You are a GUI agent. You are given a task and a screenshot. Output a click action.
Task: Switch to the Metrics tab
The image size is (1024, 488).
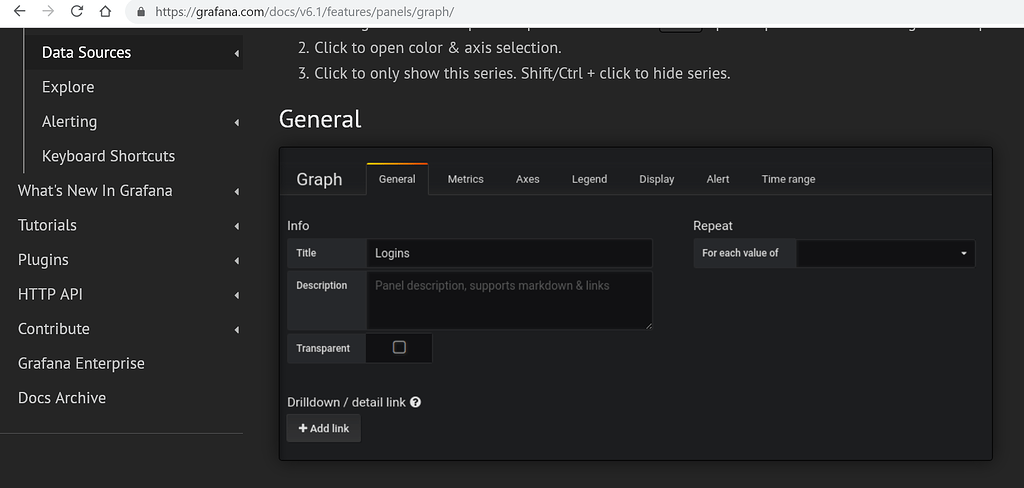[465, 179]
